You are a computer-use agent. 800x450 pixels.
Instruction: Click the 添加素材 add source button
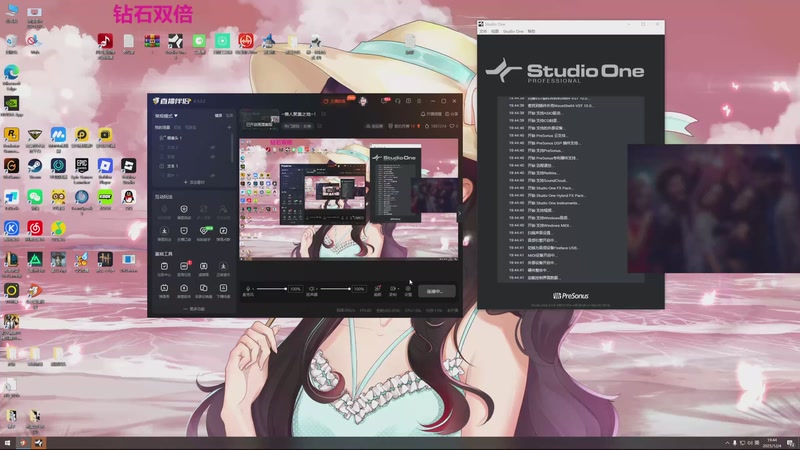click(x=194, y=182)
